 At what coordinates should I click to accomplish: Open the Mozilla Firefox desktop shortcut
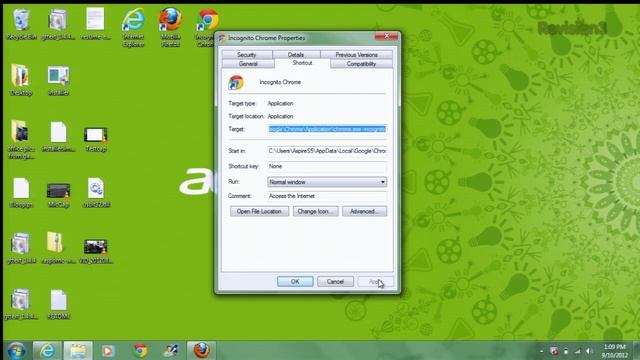coord(170,27)
